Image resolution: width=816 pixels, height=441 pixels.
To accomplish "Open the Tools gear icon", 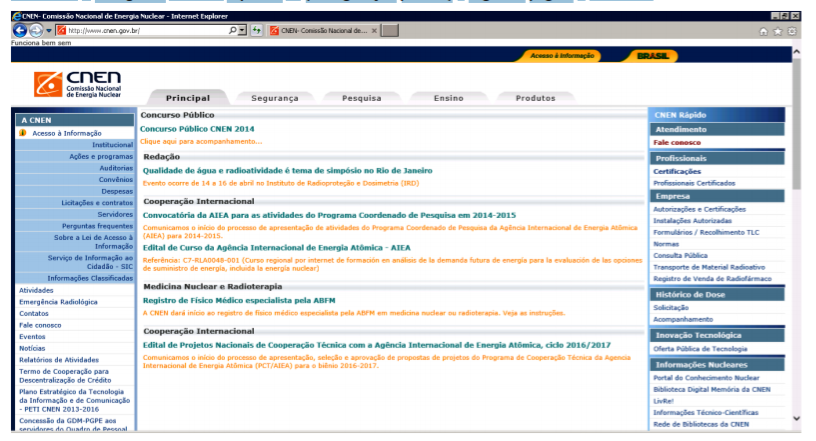I will click(x=792, y=31).
